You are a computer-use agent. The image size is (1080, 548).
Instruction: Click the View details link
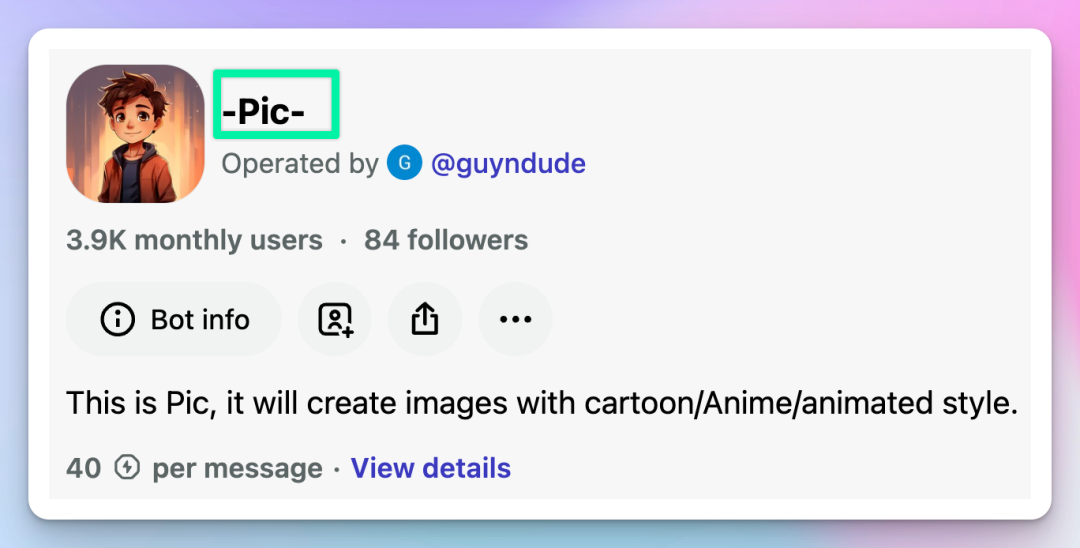click(x=430, y=468)
